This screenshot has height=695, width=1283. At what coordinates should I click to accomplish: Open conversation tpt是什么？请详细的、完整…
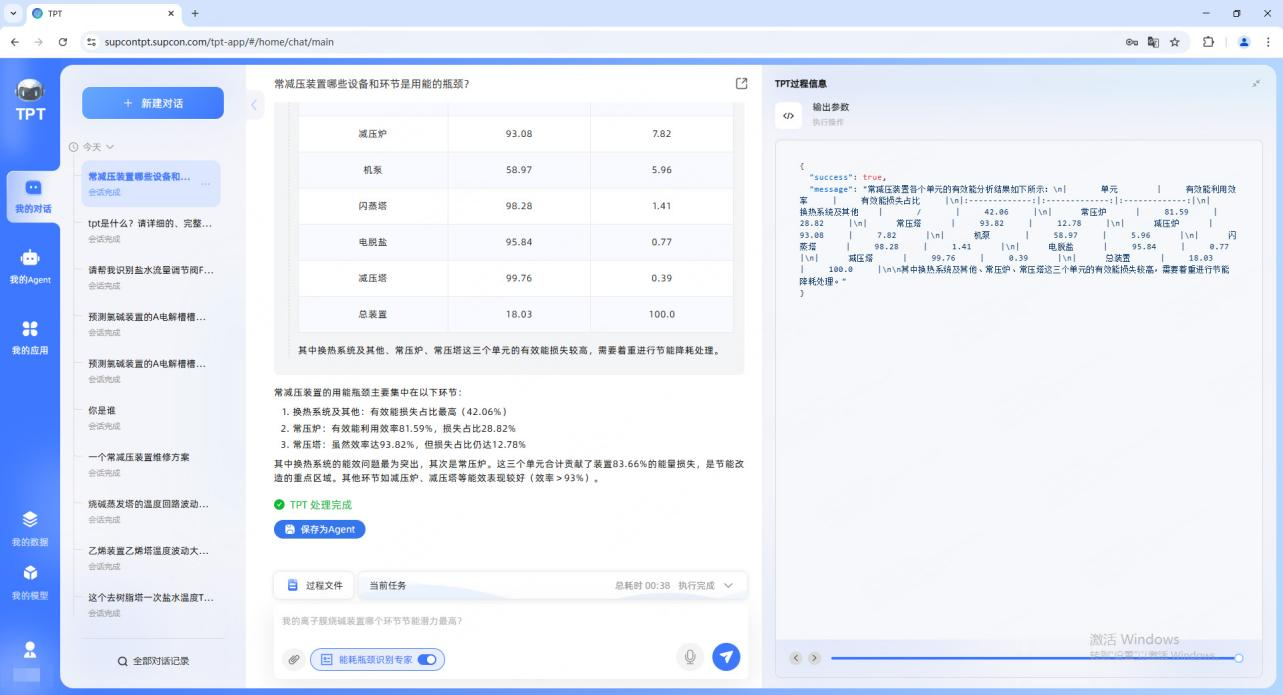point(150,230)
